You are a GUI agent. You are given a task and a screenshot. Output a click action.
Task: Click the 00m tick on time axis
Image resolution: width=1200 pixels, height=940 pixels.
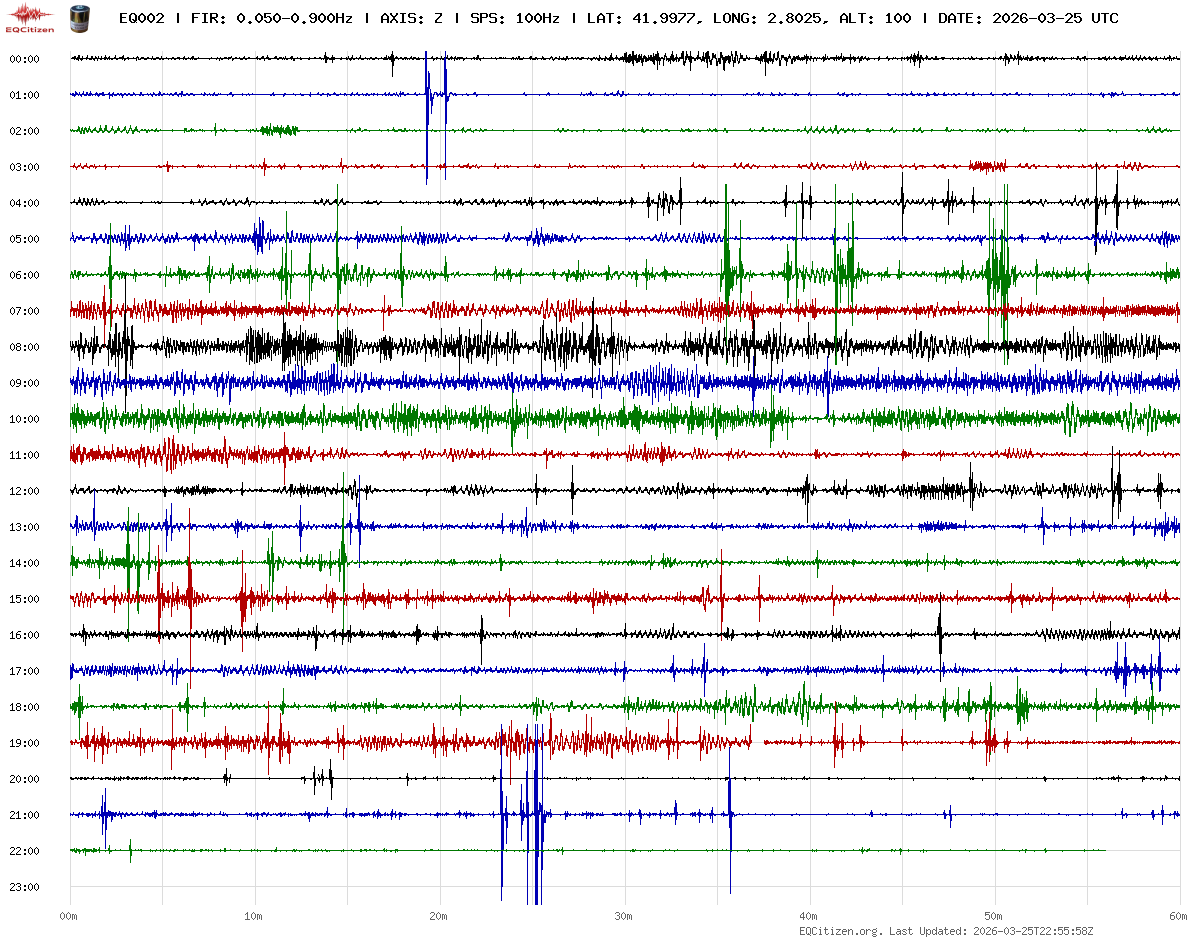point(69,915)
